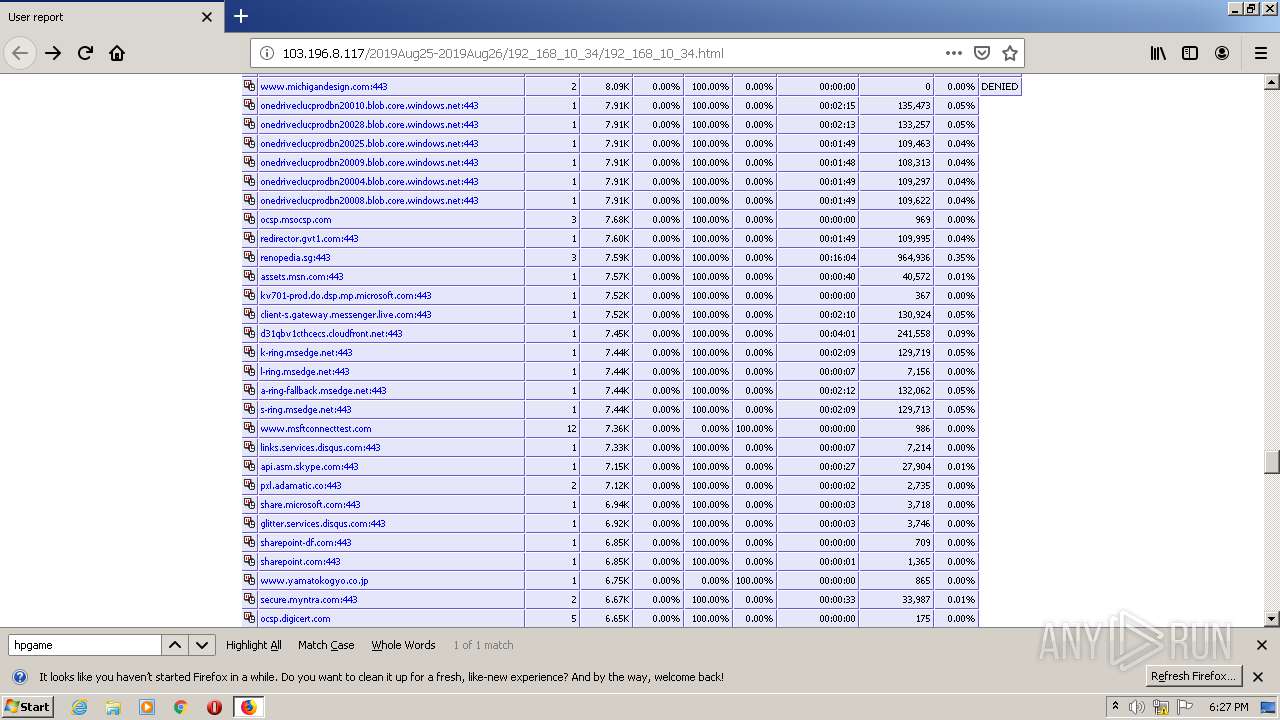Toggle Match Case in find bar
The width and height of the screenshot is (1280, 720).
coord(326,645)
